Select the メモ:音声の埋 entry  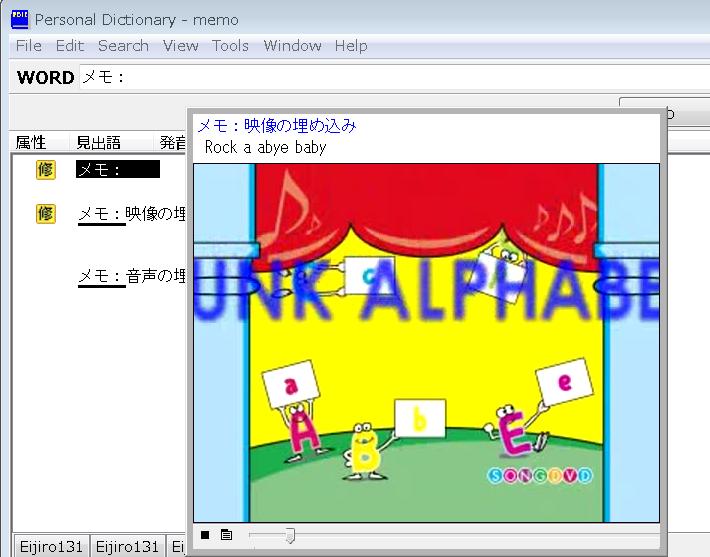pyautogui.click(x=132, y=276)
